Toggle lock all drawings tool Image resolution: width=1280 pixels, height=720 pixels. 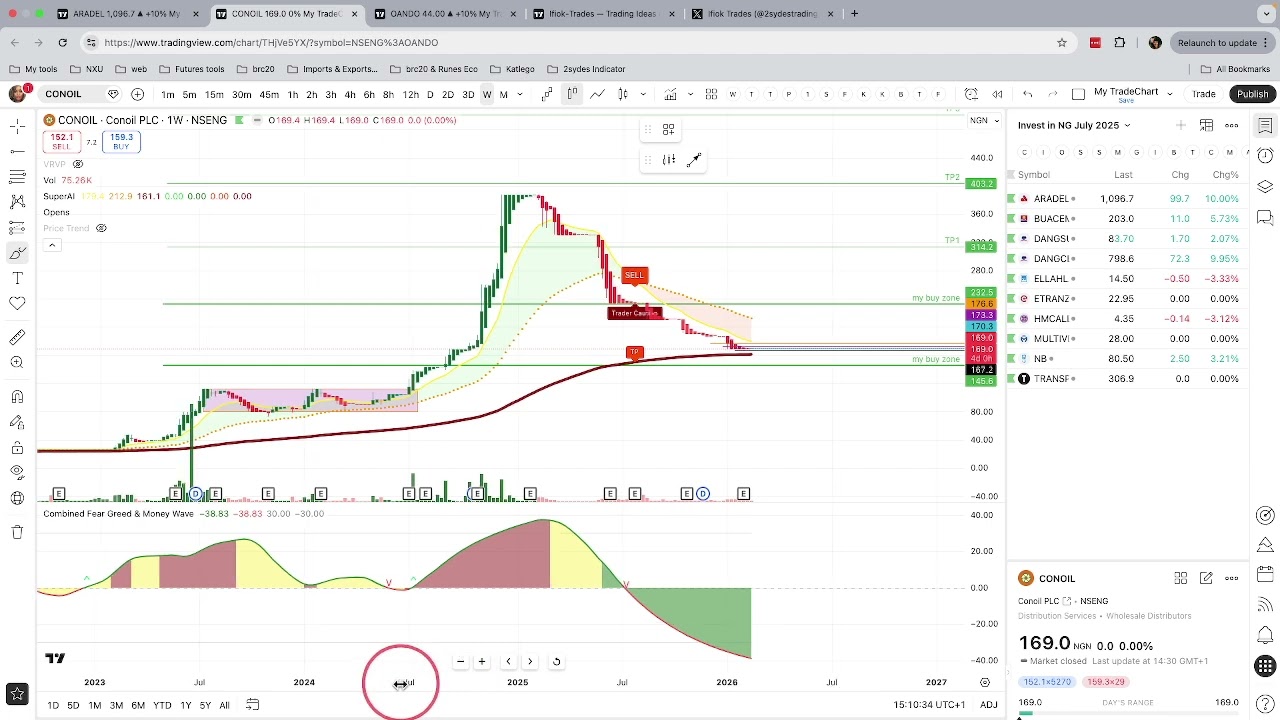click(x=17, y=448)
